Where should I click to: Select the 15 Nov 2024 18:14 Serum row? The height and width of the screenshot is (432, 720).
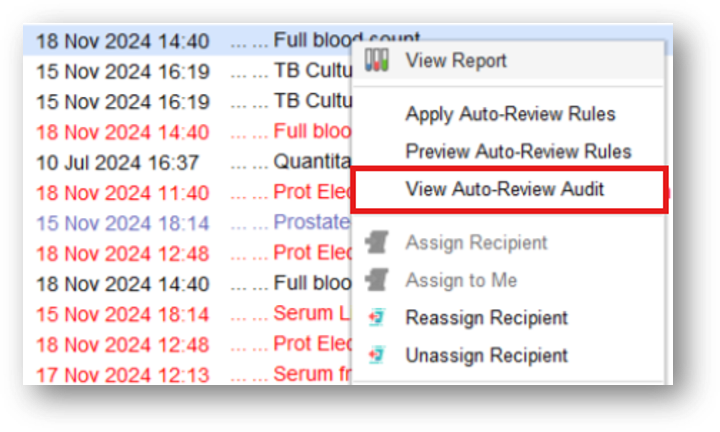pyautogui.click(x=188, y=314)
